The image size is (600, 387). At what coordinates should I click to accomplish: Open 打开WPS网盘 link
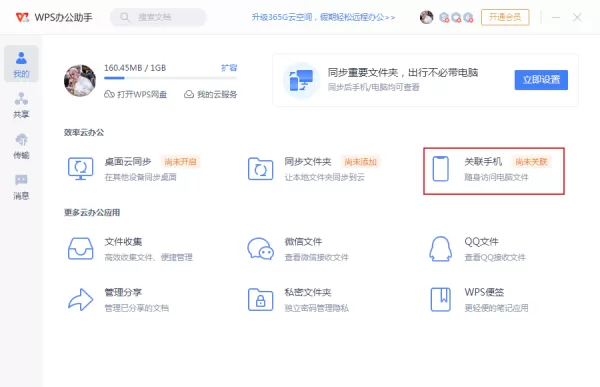tap(135, 94)
